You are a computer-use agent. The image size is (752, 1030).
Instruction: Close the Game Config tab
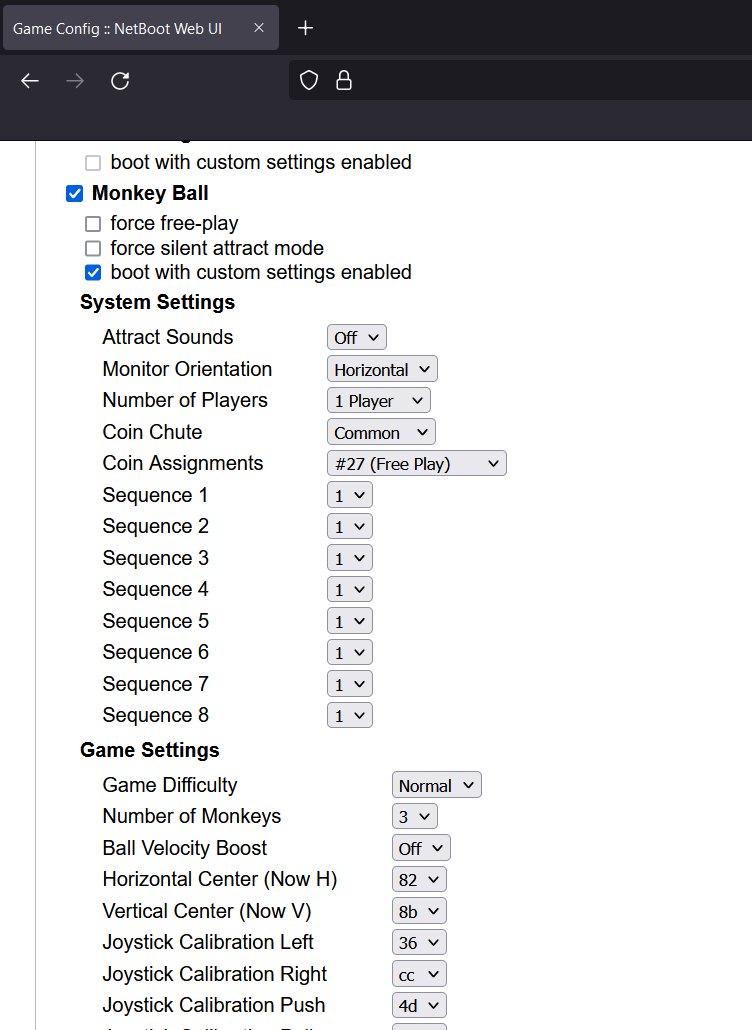tap(259, 28)
